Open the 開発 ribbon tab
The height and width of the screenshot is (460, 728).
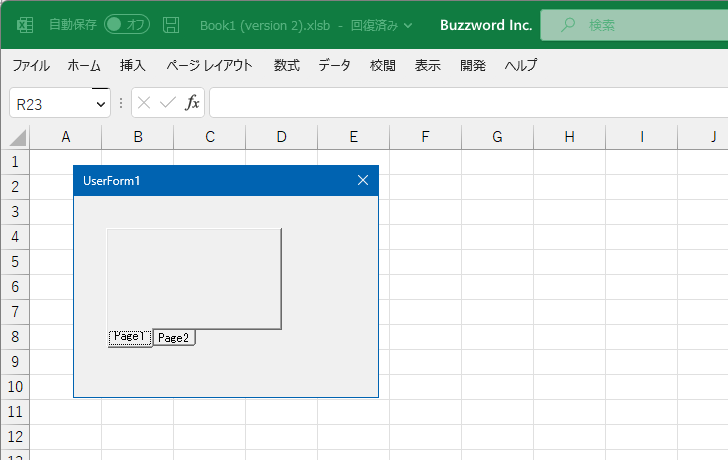tap(473, 66)
